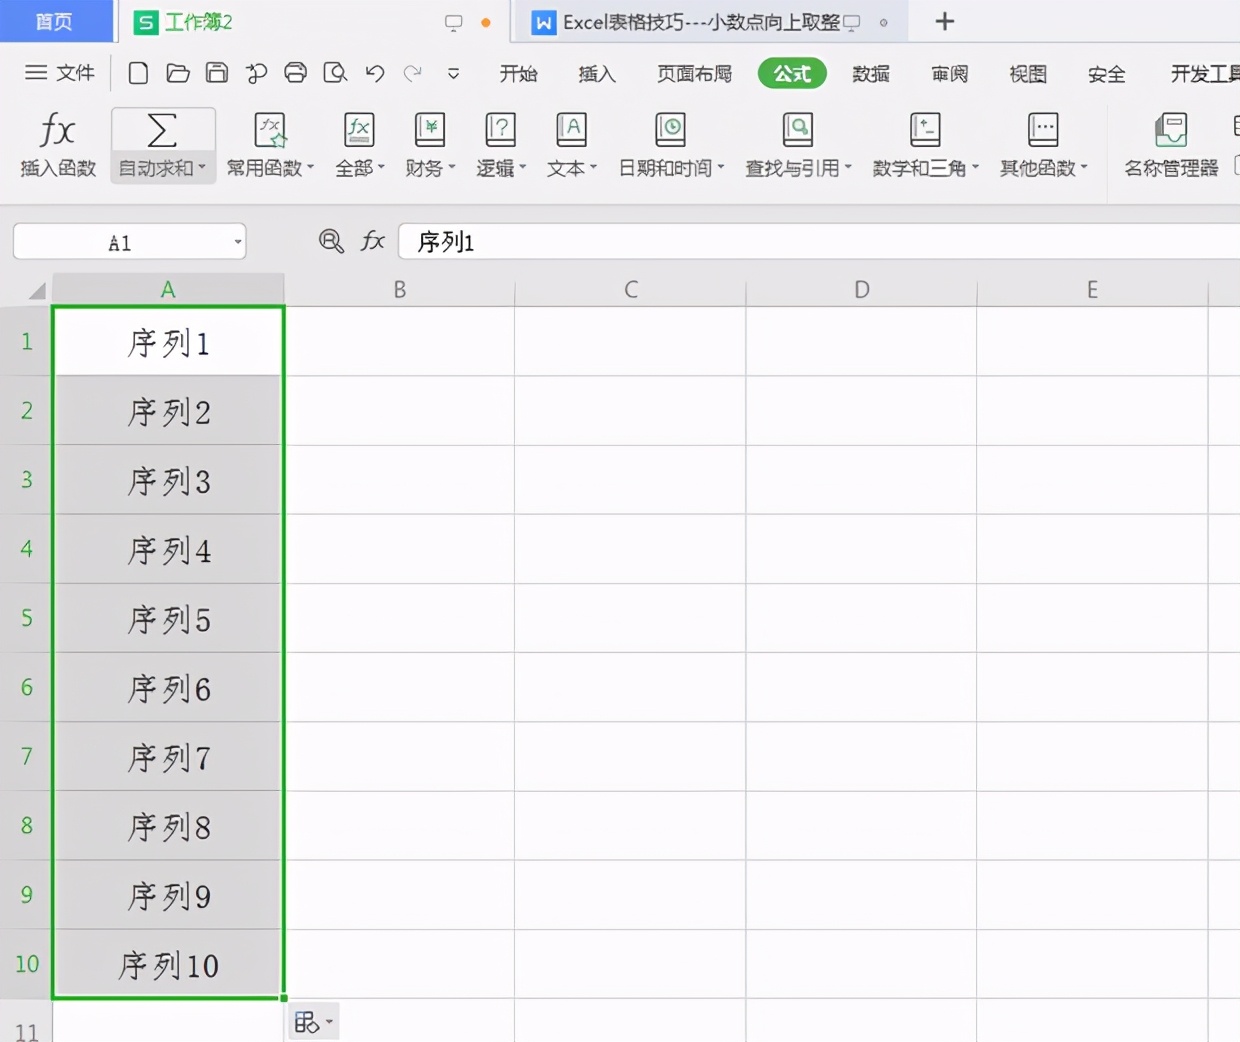1240x1042 pixels.
Task: Select row header 10
Action: pyautogui.click(x=26, y=964)
